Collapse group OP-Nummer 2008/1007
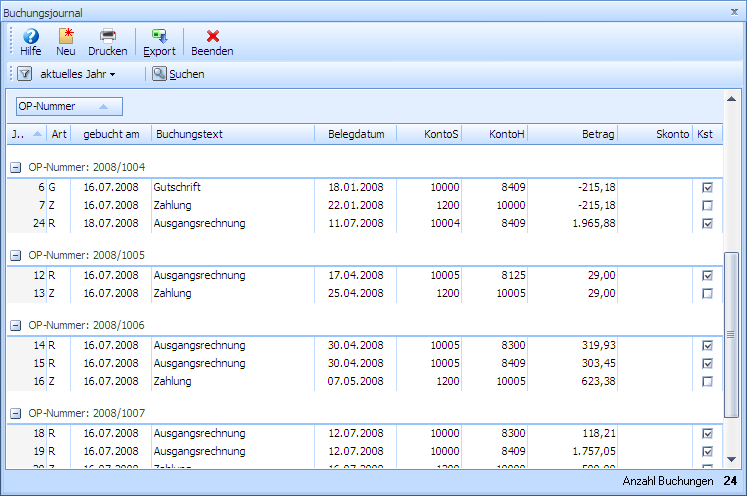747x496 pixels. [x=16, y=414]
